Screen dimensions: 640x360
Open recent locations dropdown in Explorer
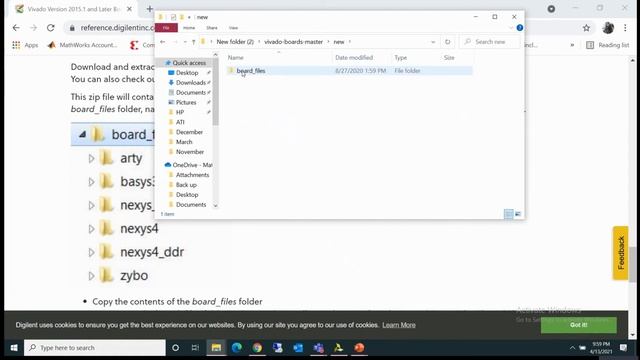pyautogui.click(x=185, y=42)
